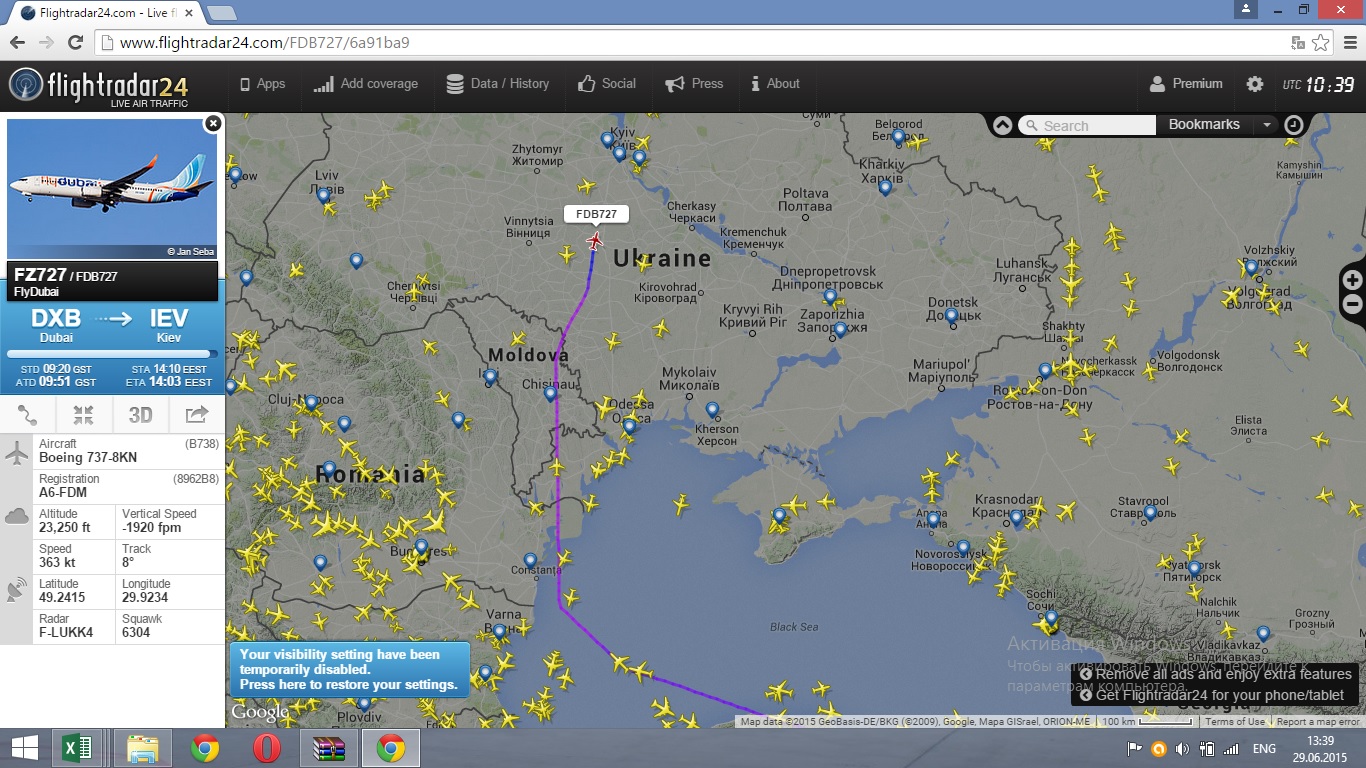Zoom in on the map with plus
1366x768 pixels.
click(x=1352, y=280)
